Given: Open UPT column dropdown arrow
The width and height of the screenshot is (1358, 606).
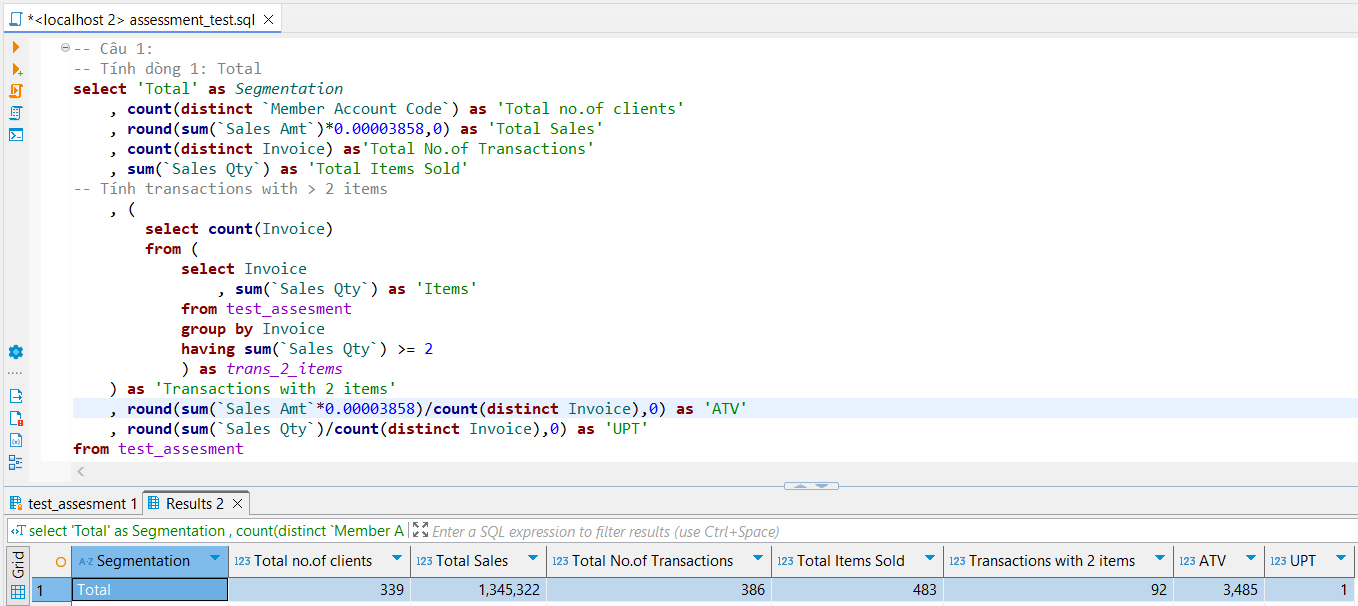Looking at the screenshot, I should [1340, 559].
